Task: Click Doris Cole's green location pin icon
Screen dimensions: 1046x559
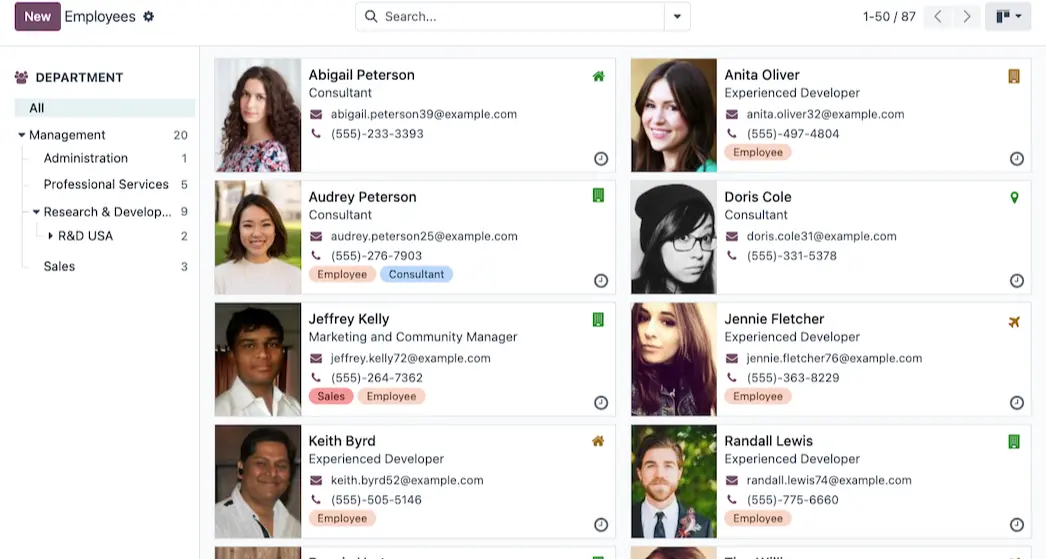Action: coord(1014,198)
